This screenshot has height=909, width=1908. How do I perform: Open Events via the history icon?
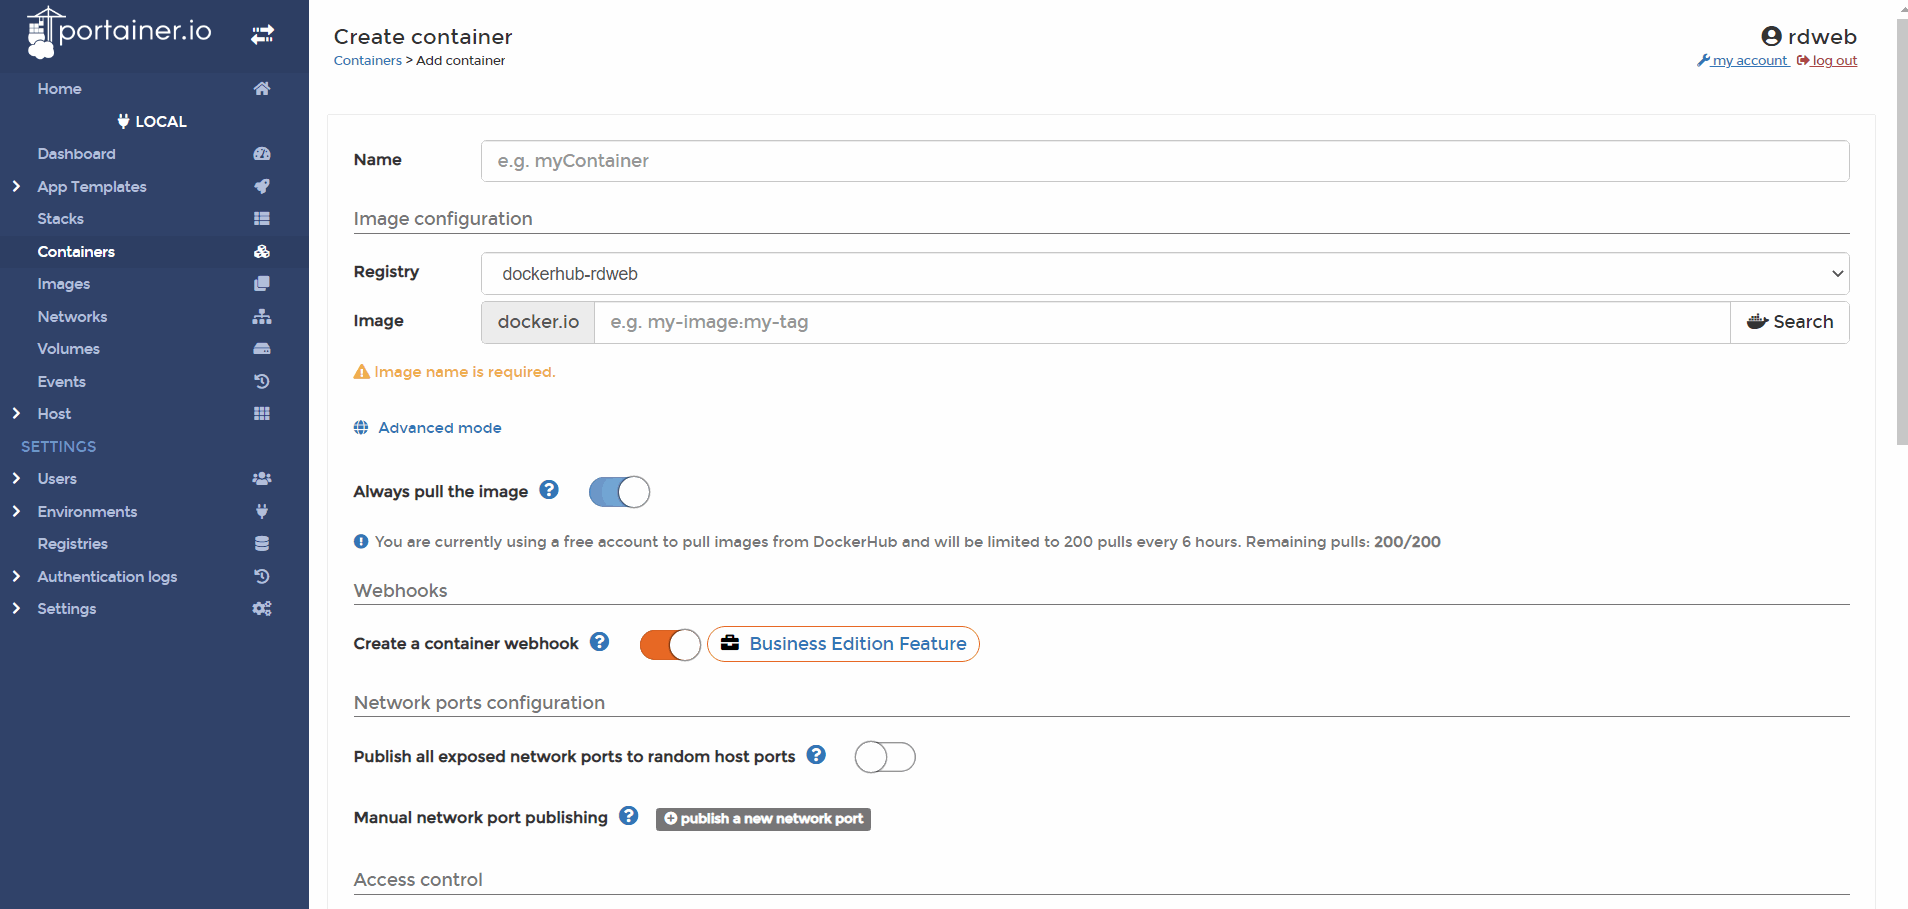pos(261,381)
